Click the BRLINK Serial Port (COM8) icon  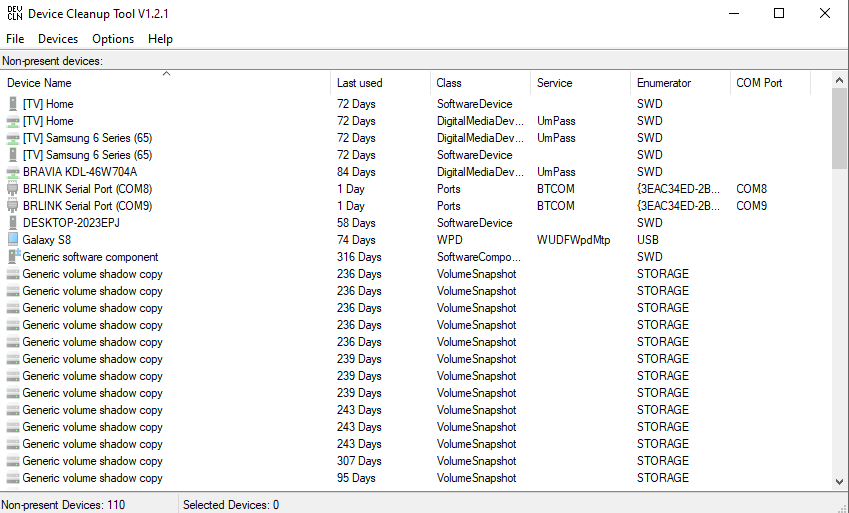click(x=13, y=189)
